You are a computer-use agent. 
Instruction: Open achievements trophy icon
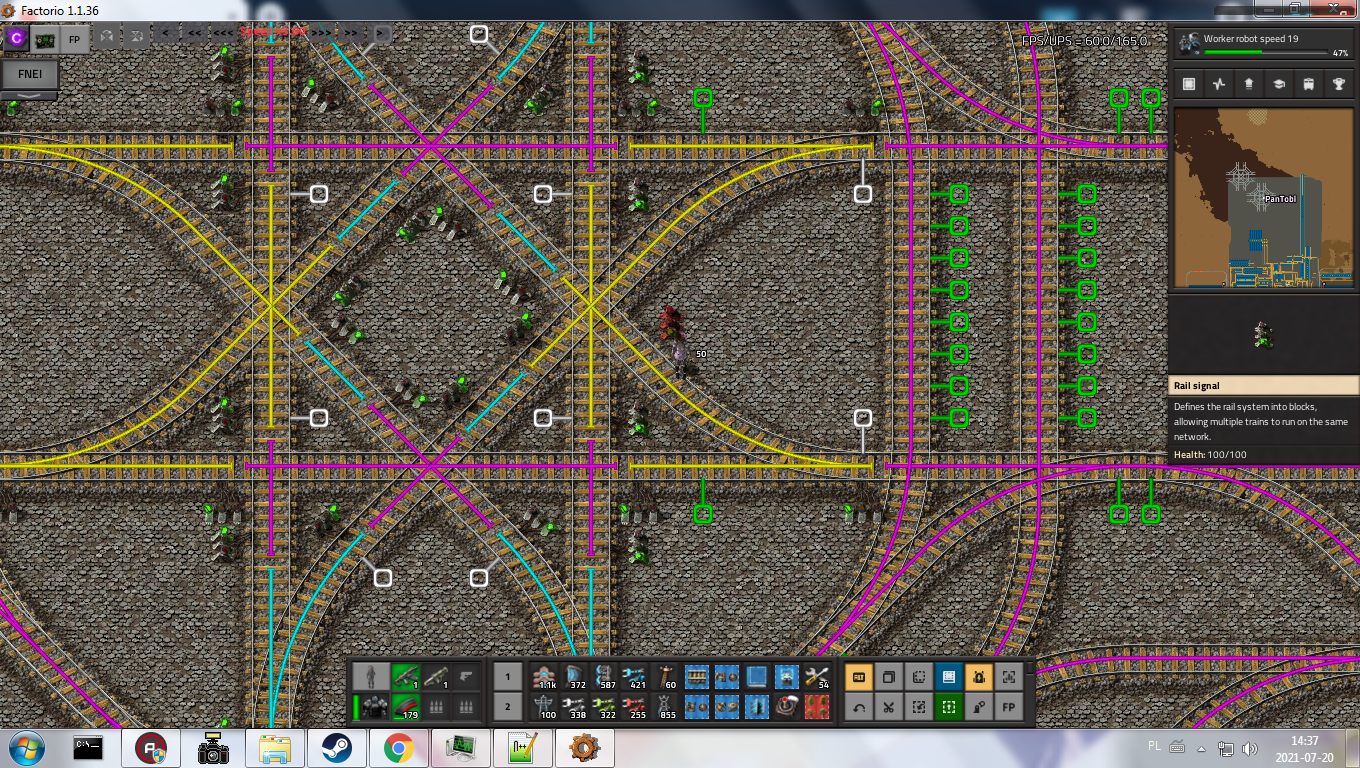click(1339, 85)
